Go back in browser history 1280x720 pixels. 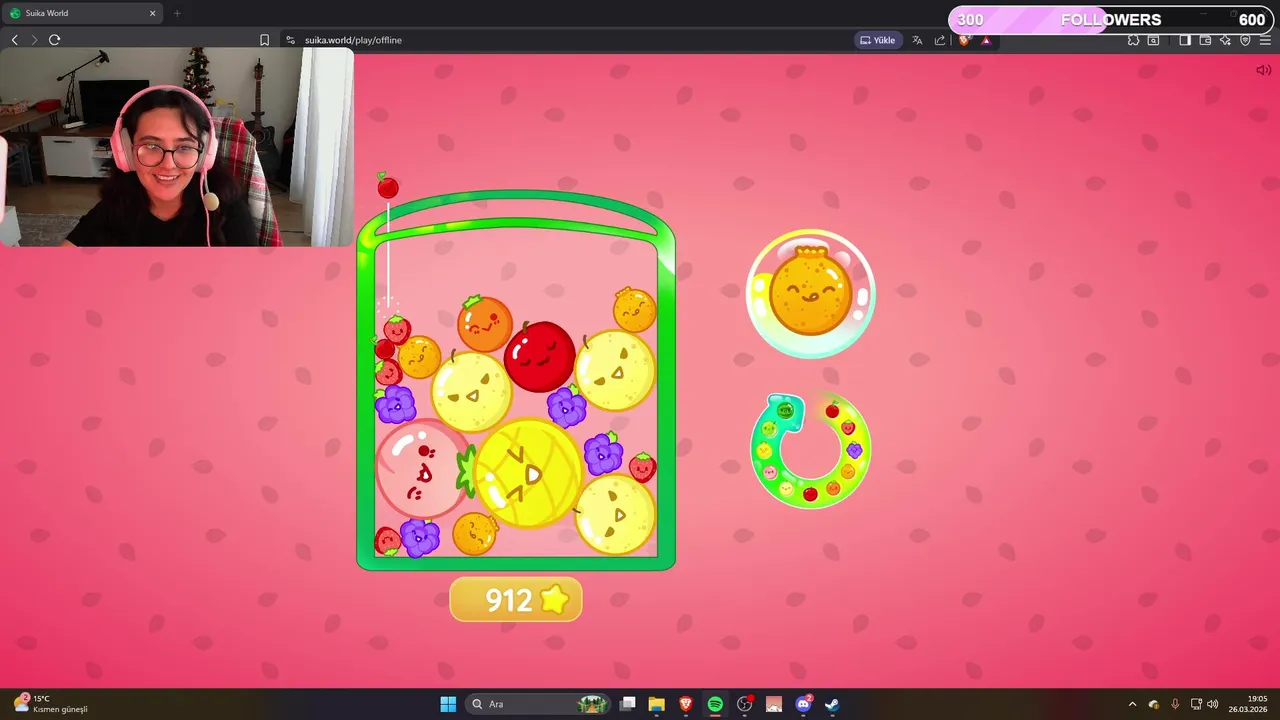14,40
